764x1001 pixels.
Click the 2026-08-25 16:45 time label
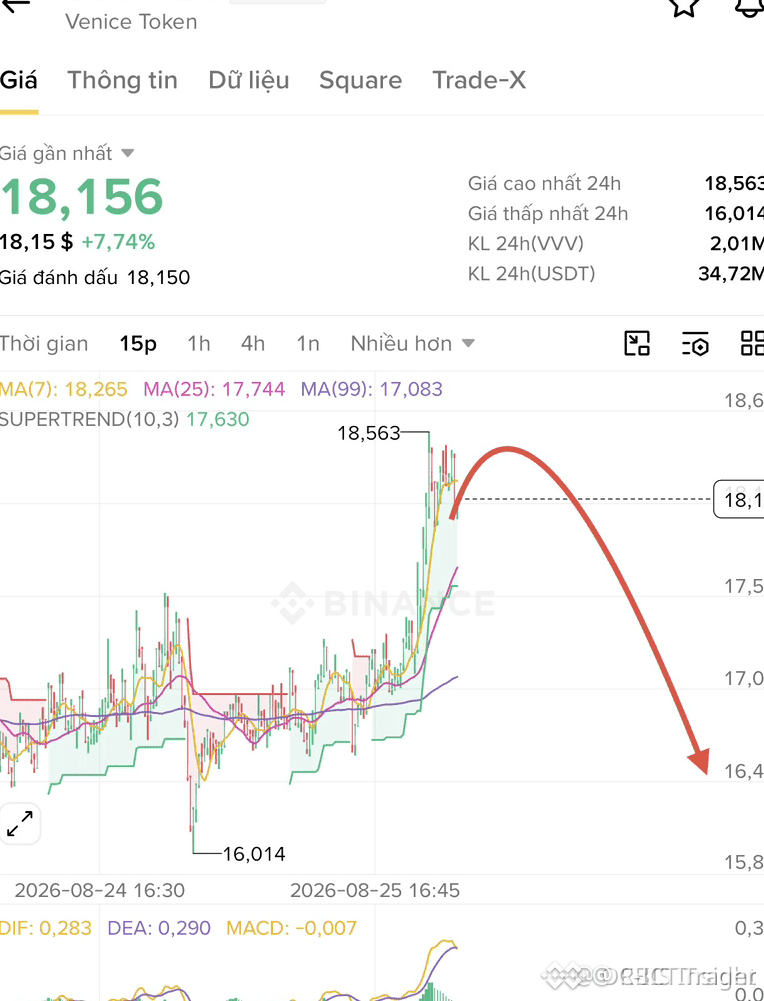[375, 890]
